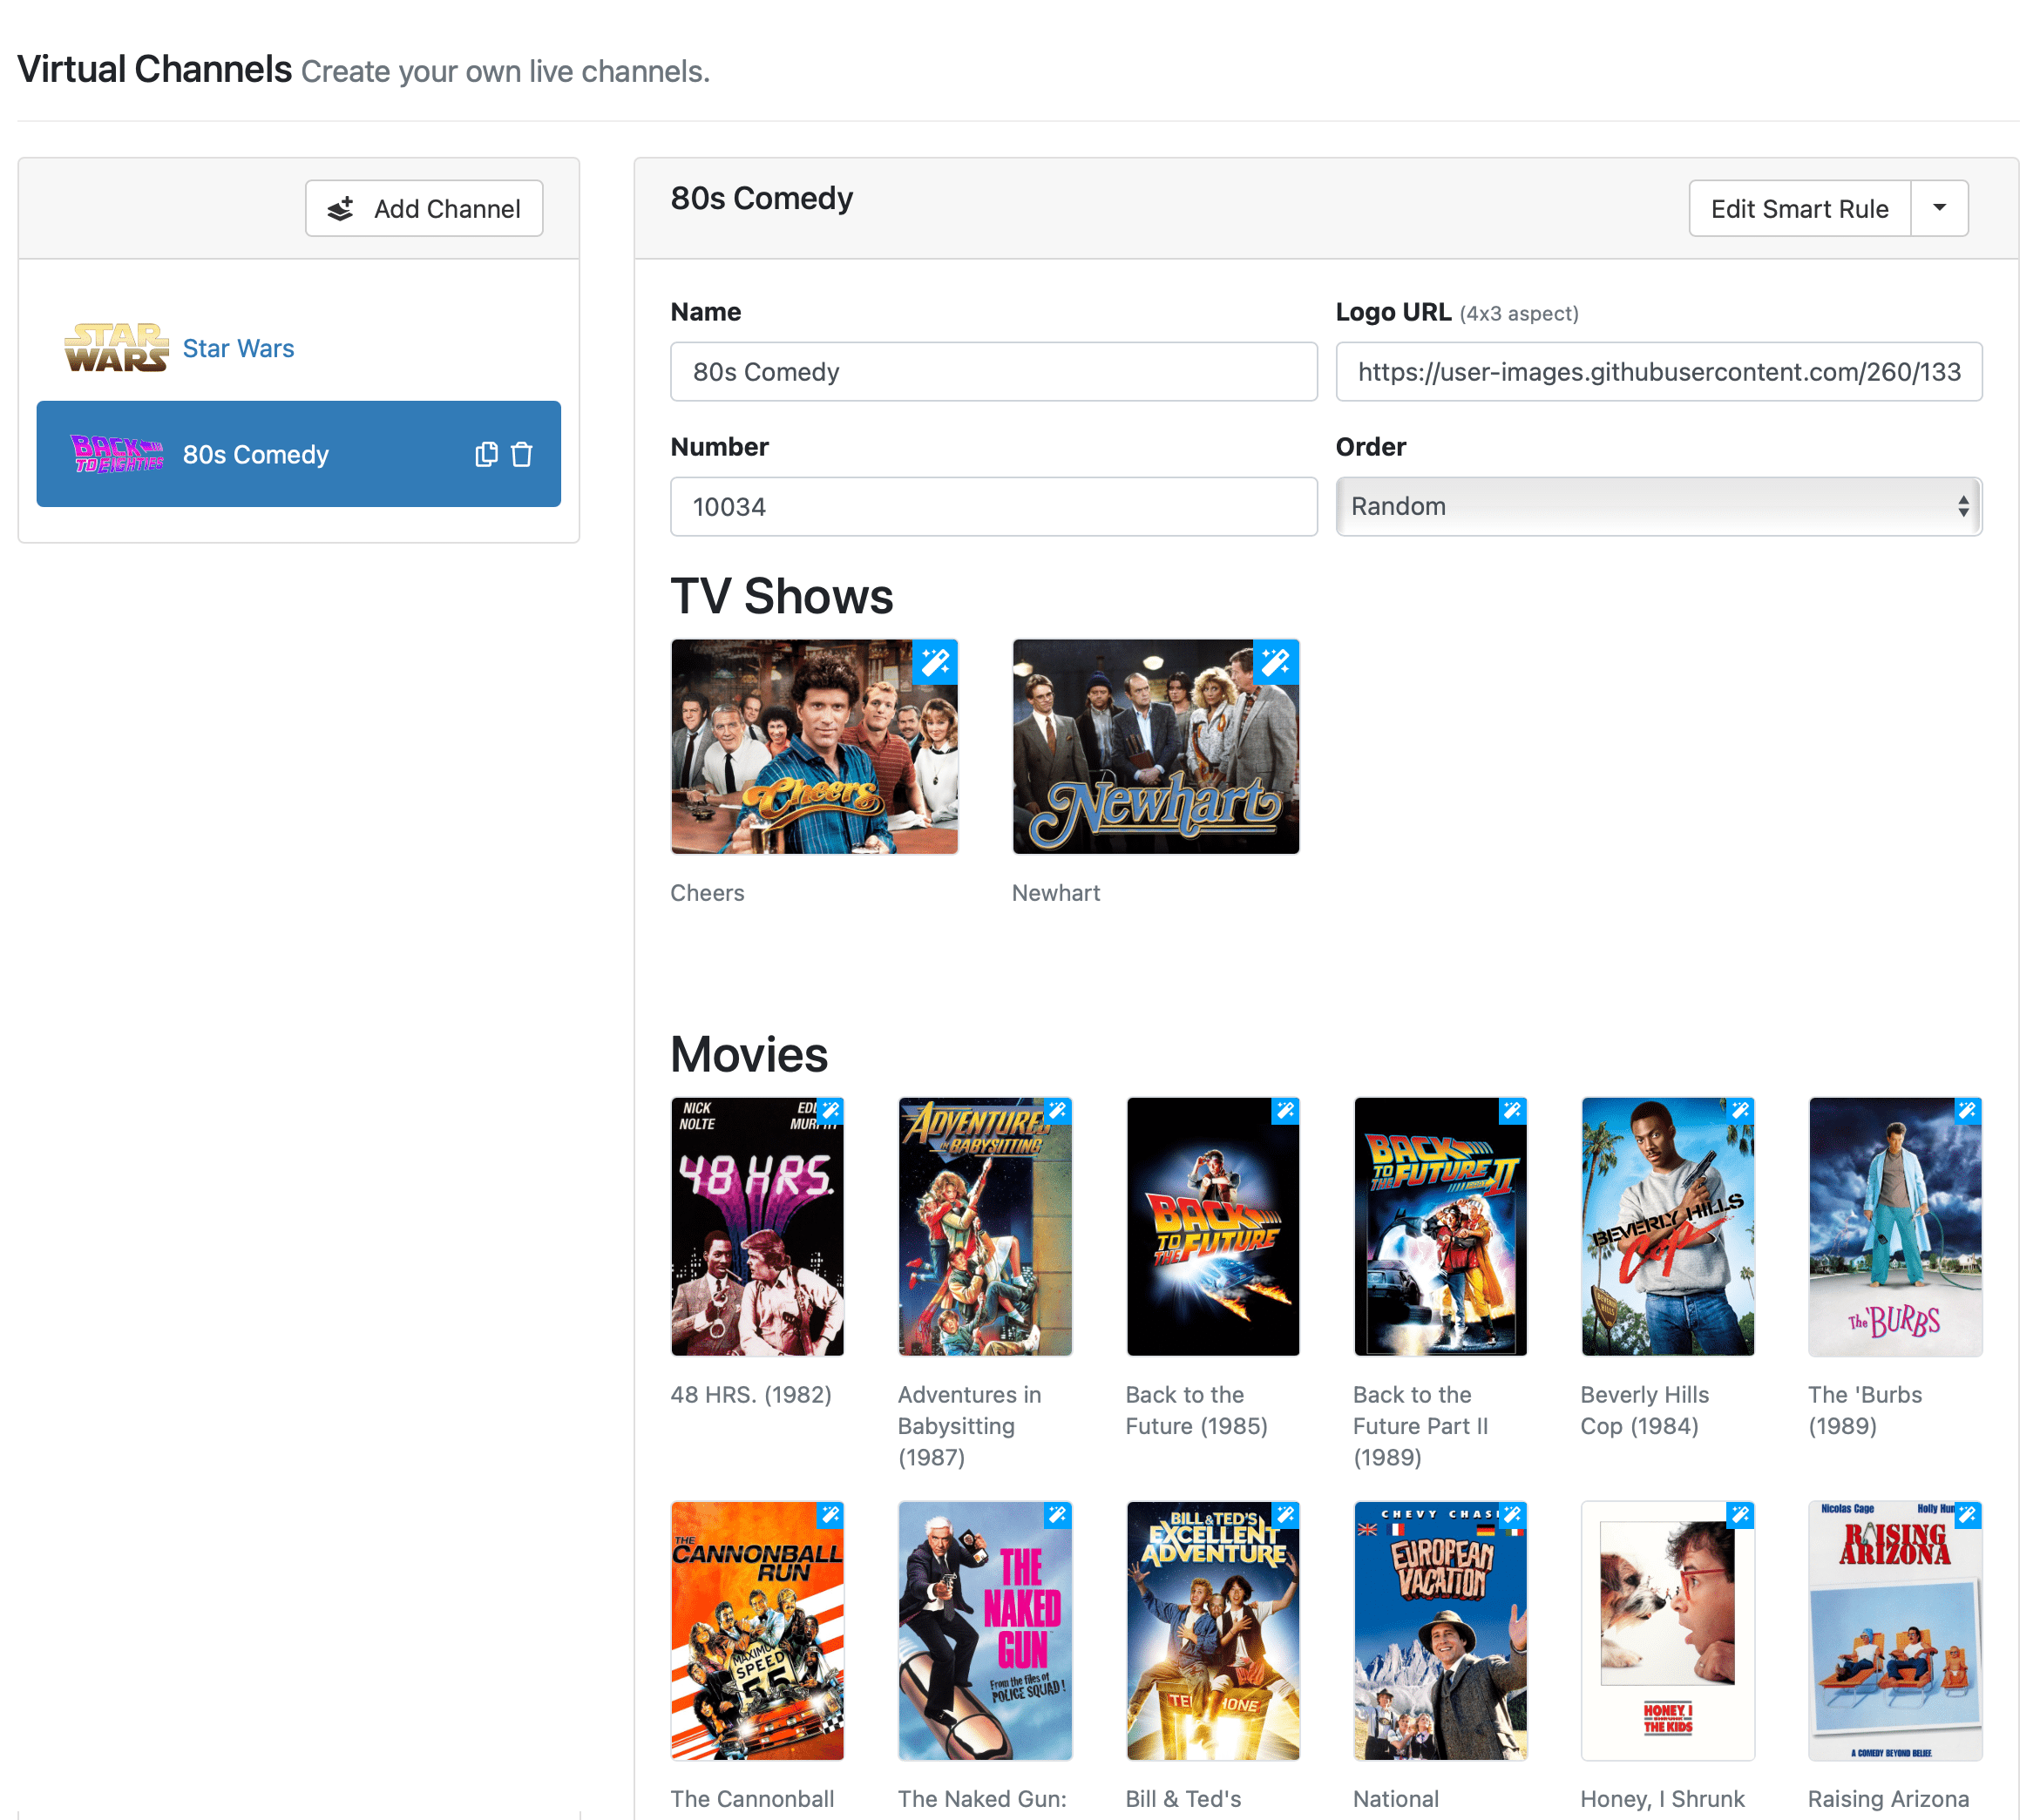Image resolution: width=2040 pixels, height=1820 pixels.
Task: Click the Add Channel button
Action: [423, 208]
